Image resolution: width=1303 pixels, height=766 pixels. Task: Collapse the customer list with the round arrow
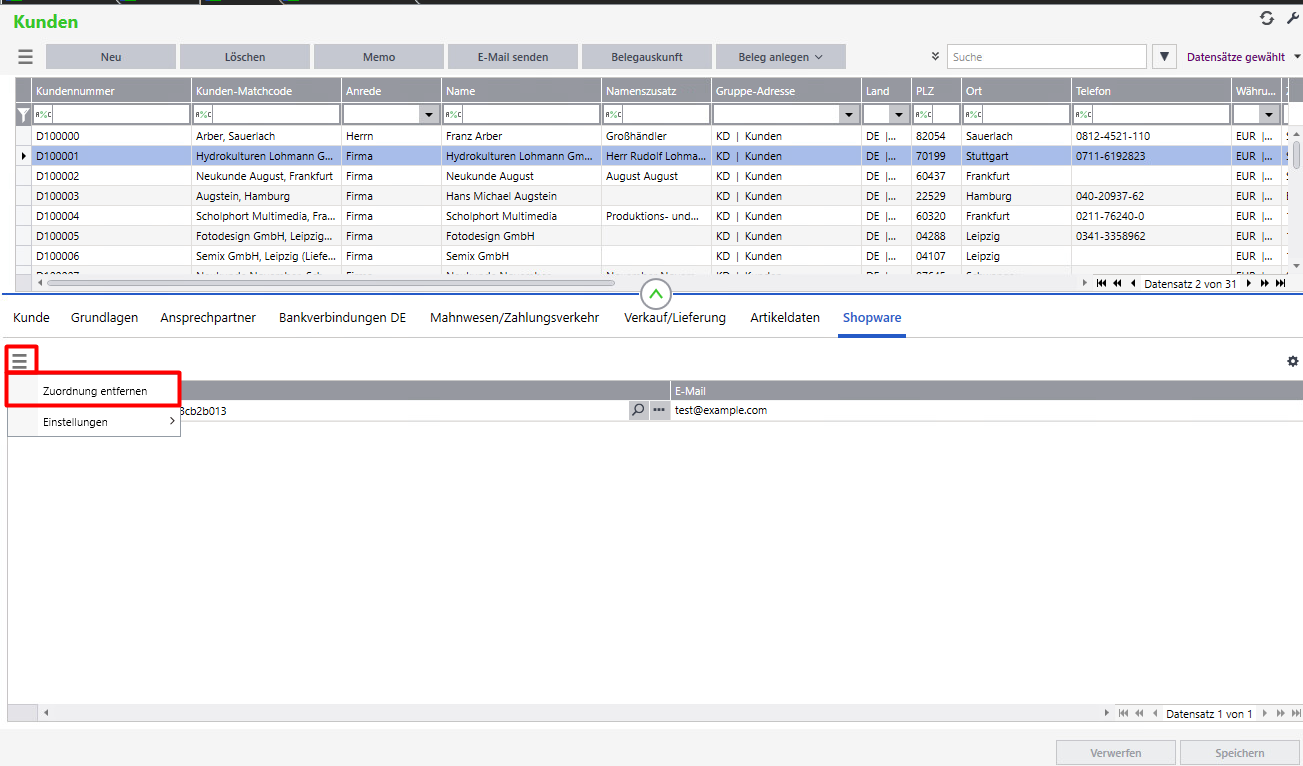656,294
